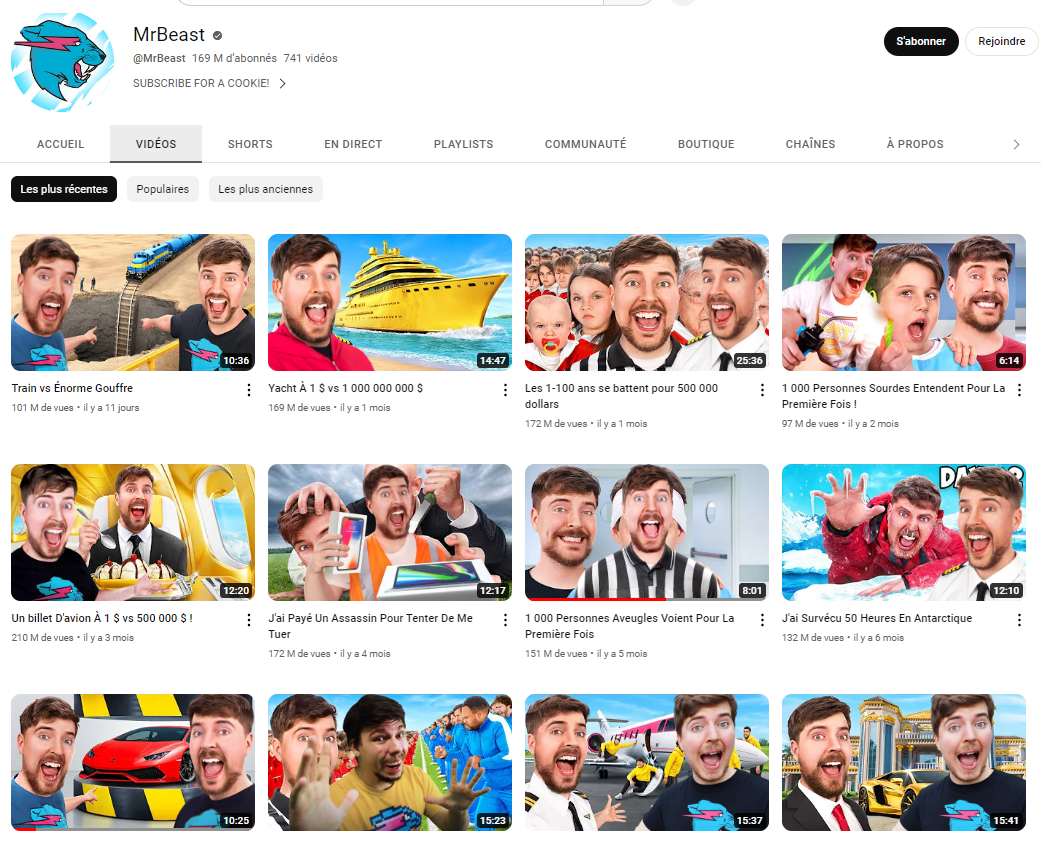
Task: Click the '169 M d'abonnés' subscriber count
Action: [234, 58]
